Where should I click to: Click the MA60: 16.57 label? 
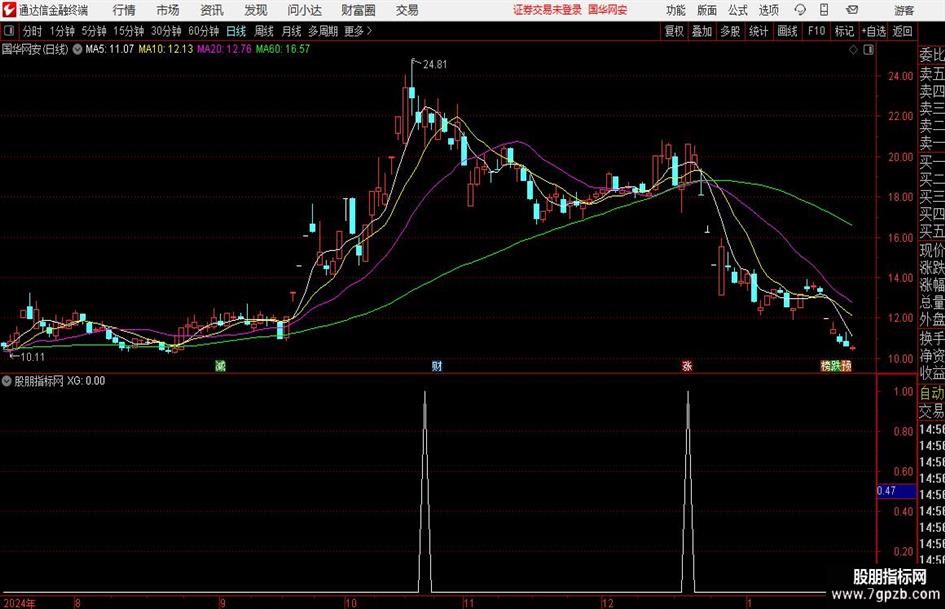[283, 49]
